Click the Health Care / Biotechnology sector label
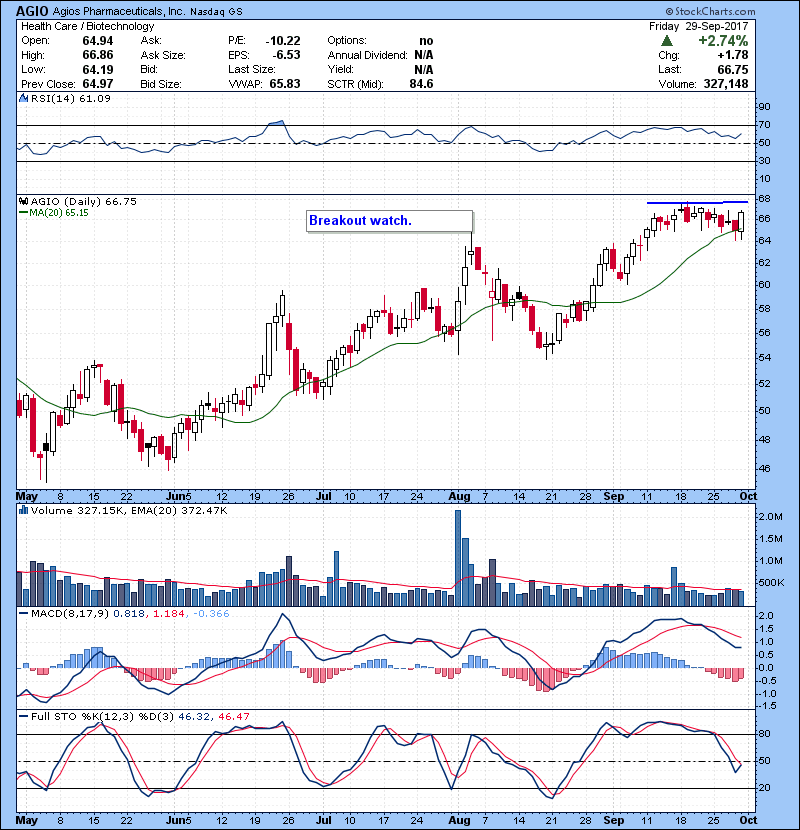Image resolution: width=800 pixels, height=830 pixels. 88,26
